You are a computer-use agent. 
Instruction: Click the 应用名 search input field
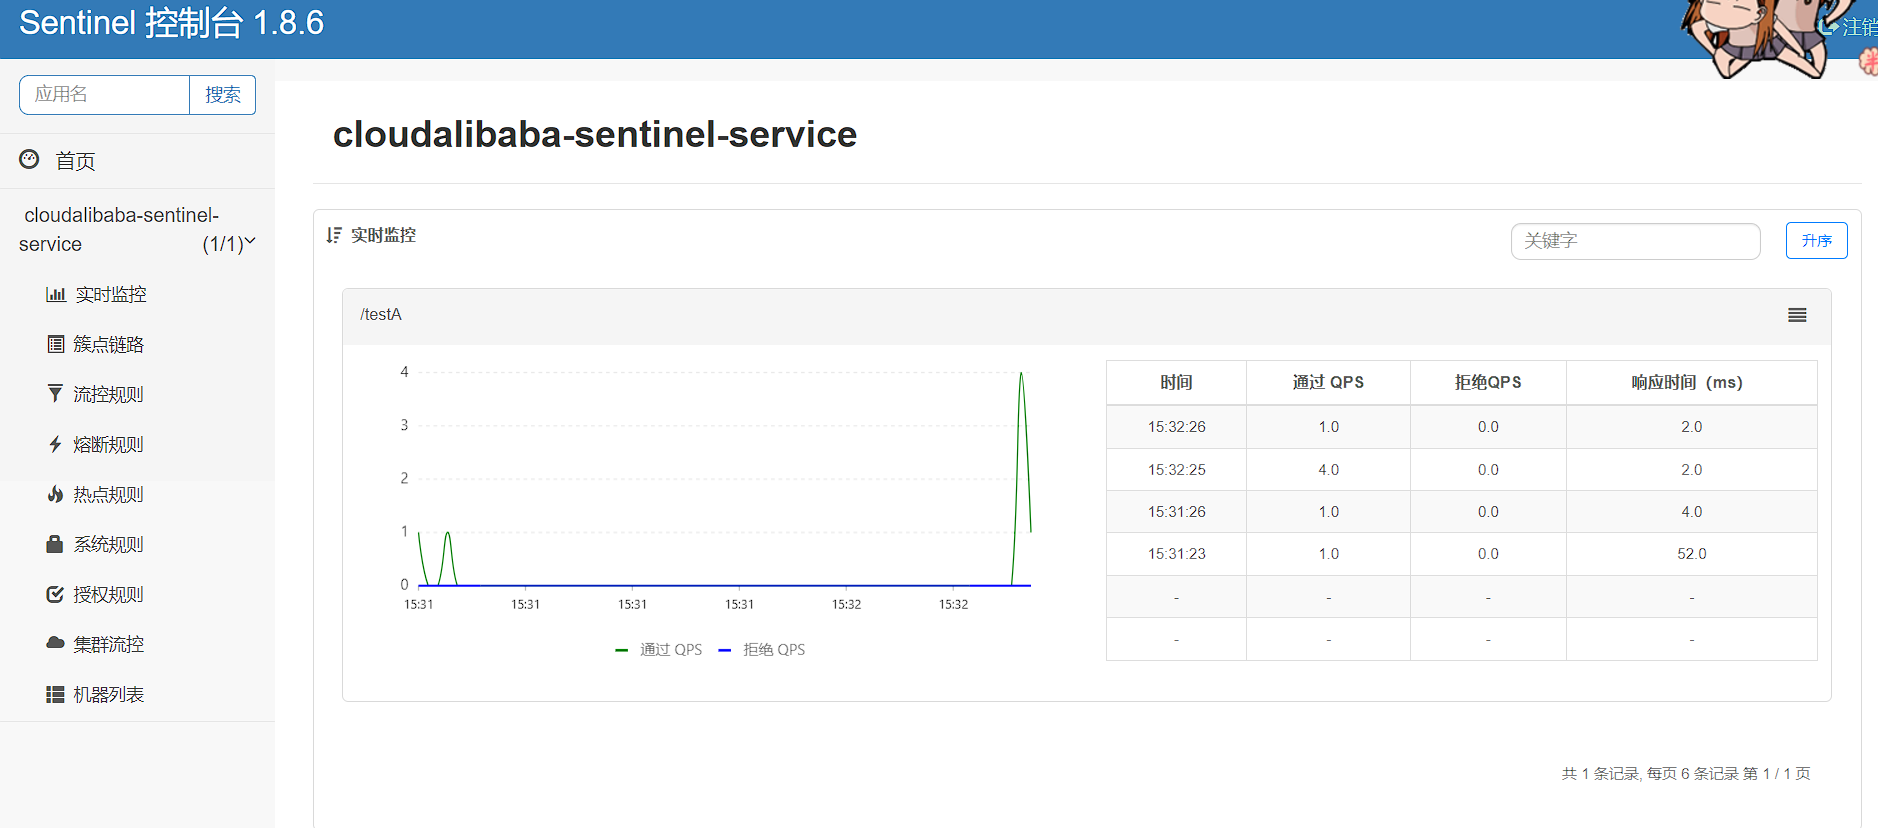(105, 95)
